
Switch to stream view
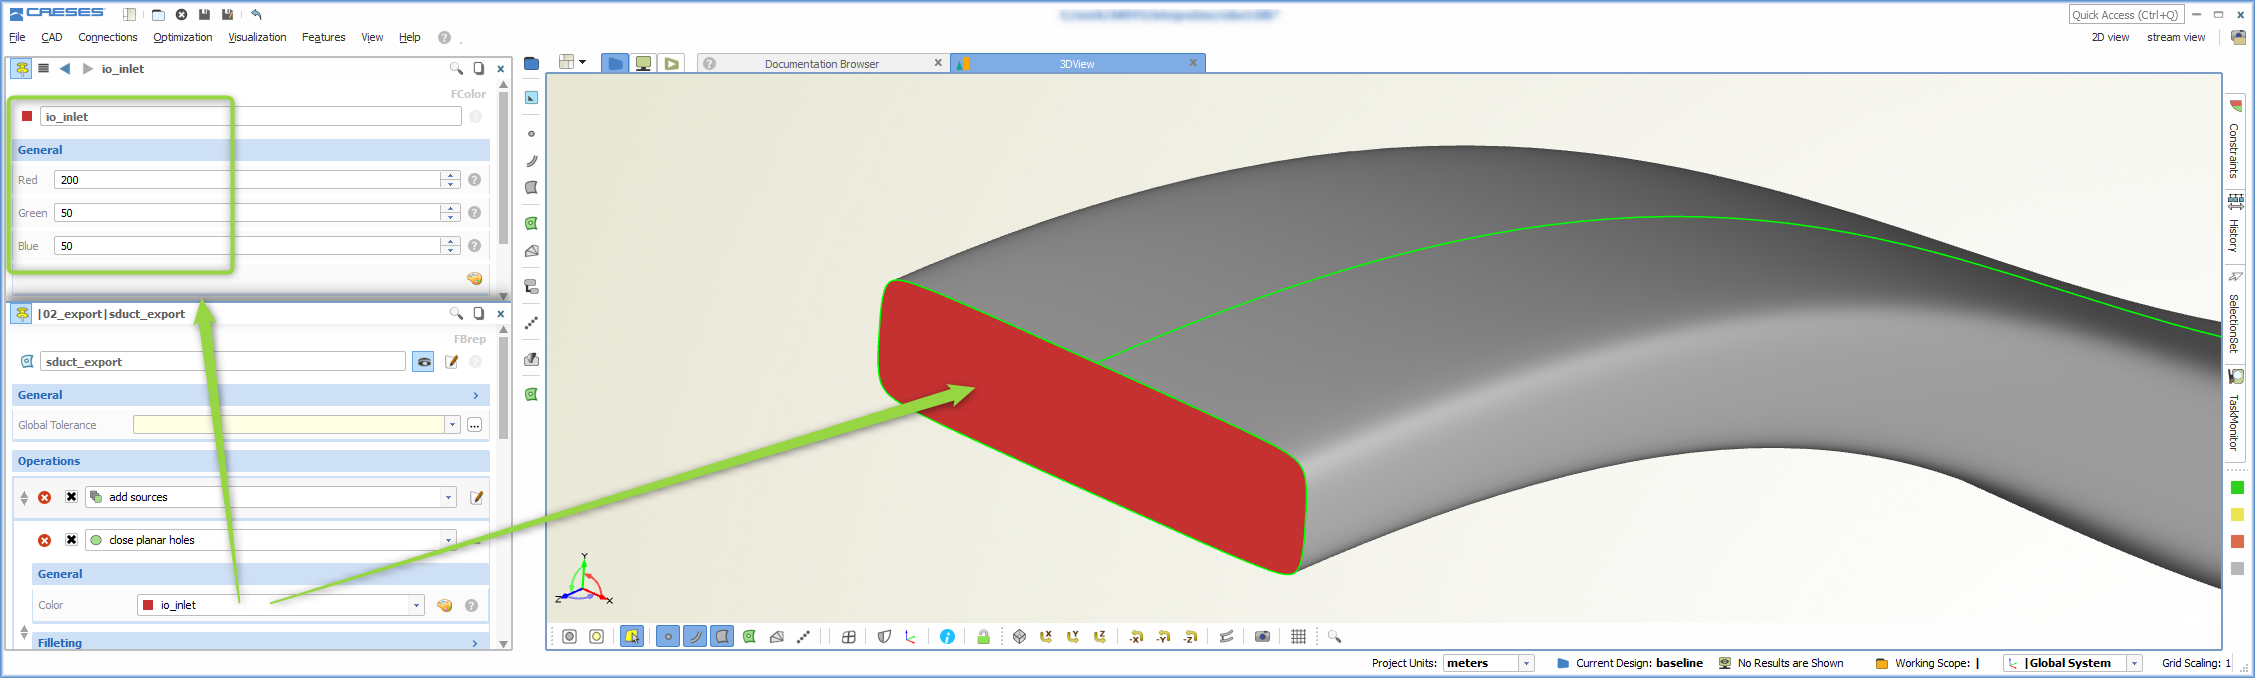point(2176,37)
